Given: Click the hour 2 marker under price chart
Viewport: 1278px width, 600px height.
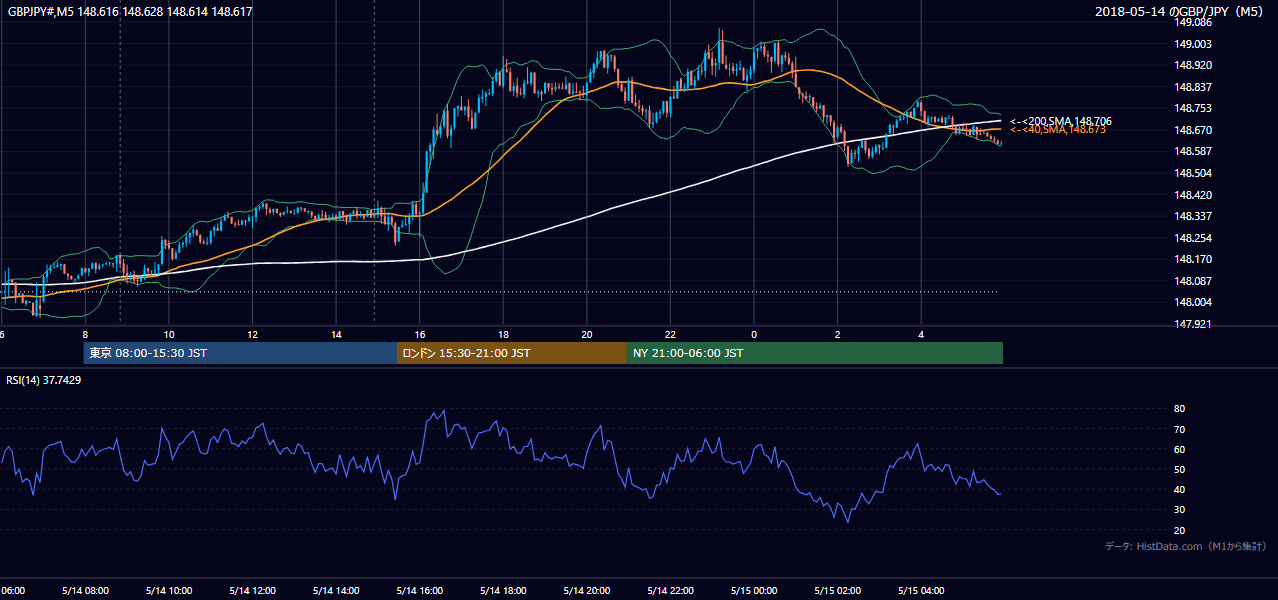Looking at the screenshot, I should [x=837, y=334].
